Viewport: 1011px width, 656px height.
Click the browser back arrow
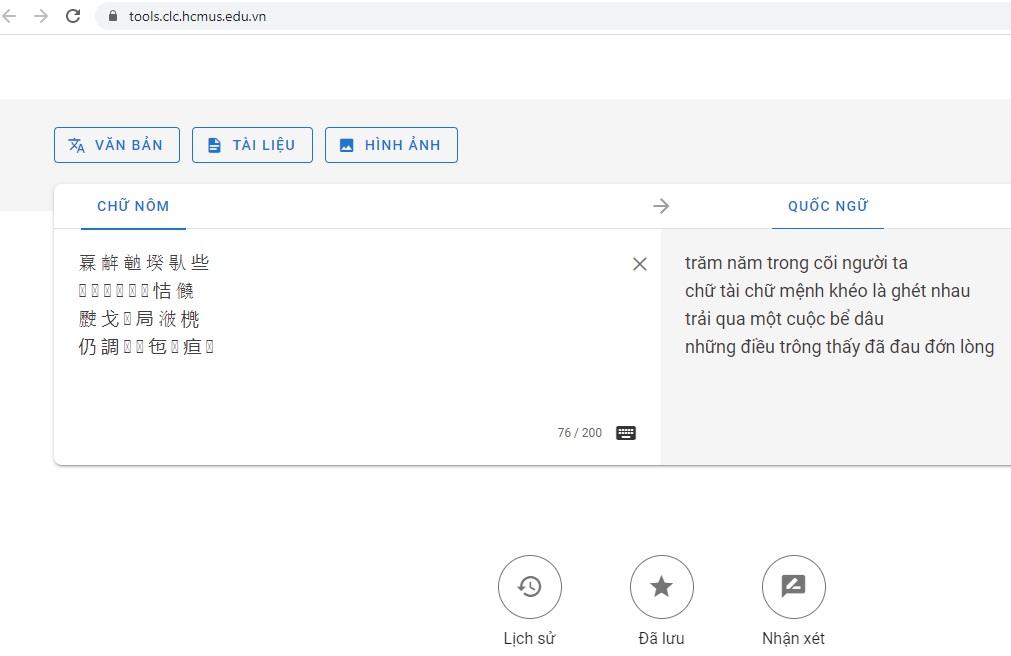[x=10, y=16]
